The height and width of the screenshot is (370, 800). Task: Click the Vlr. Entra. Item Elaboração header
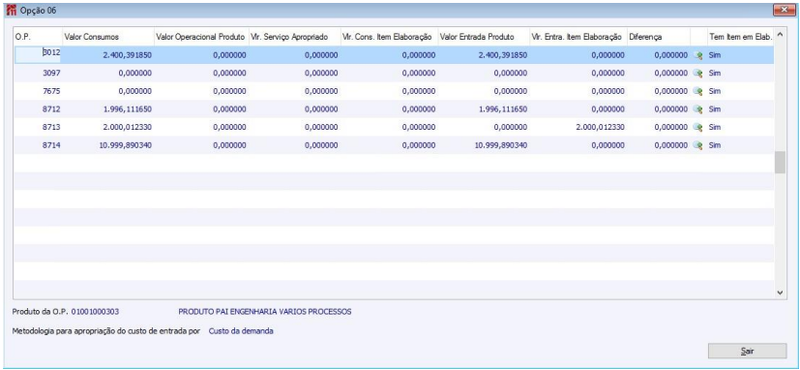point(578,37)
